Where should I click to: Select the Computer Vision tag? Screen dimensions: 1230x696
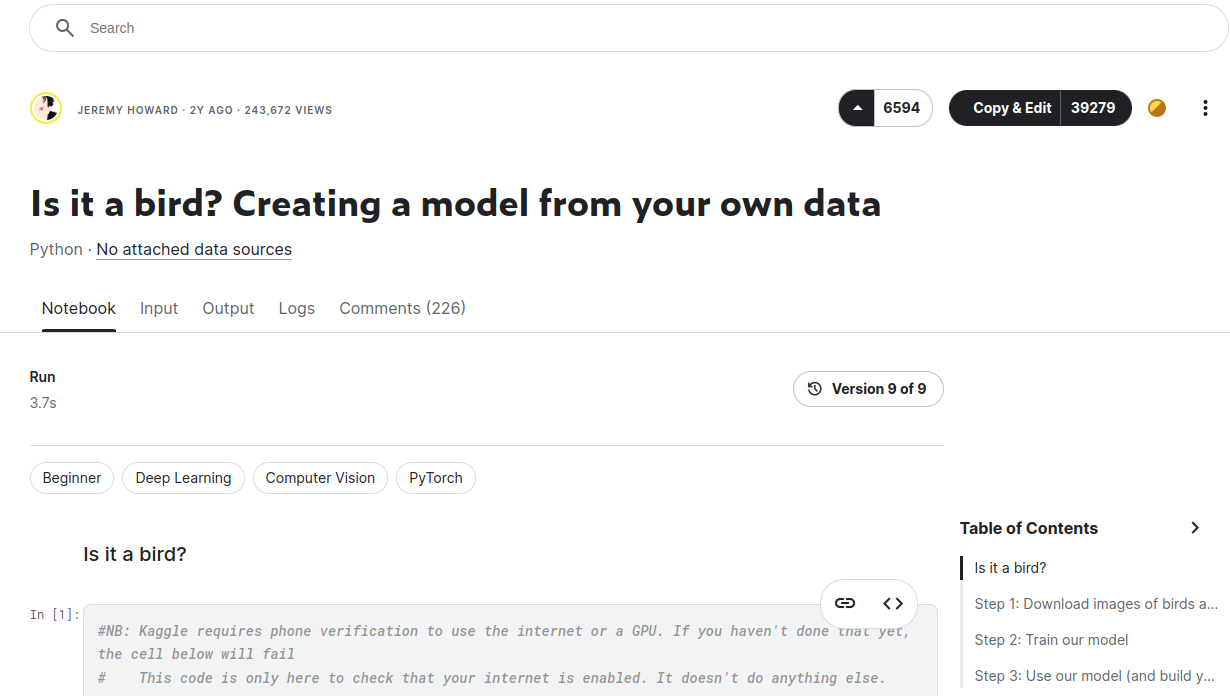[320, 478]
